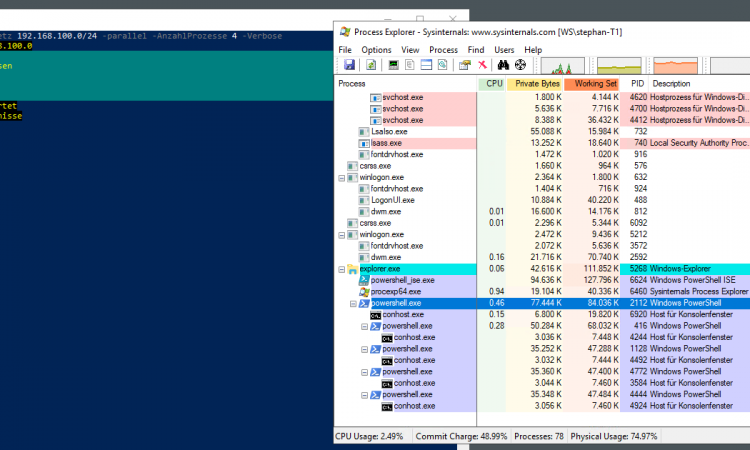Click 'Processes: 78' in status bar
Viewport: 750px width, 450px height.
(x=539, y=436)
